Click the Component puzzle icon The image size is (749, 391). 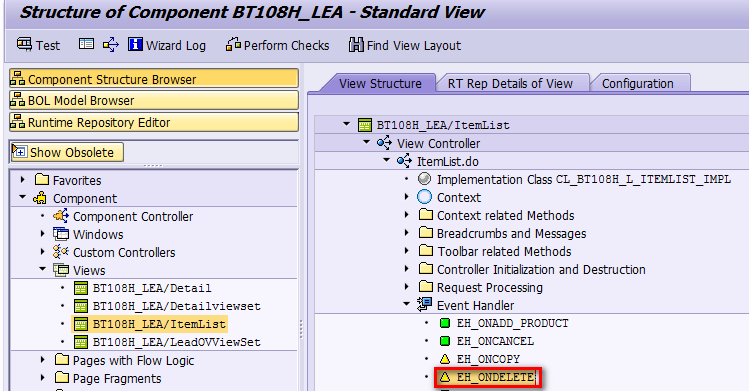point(40,198)
